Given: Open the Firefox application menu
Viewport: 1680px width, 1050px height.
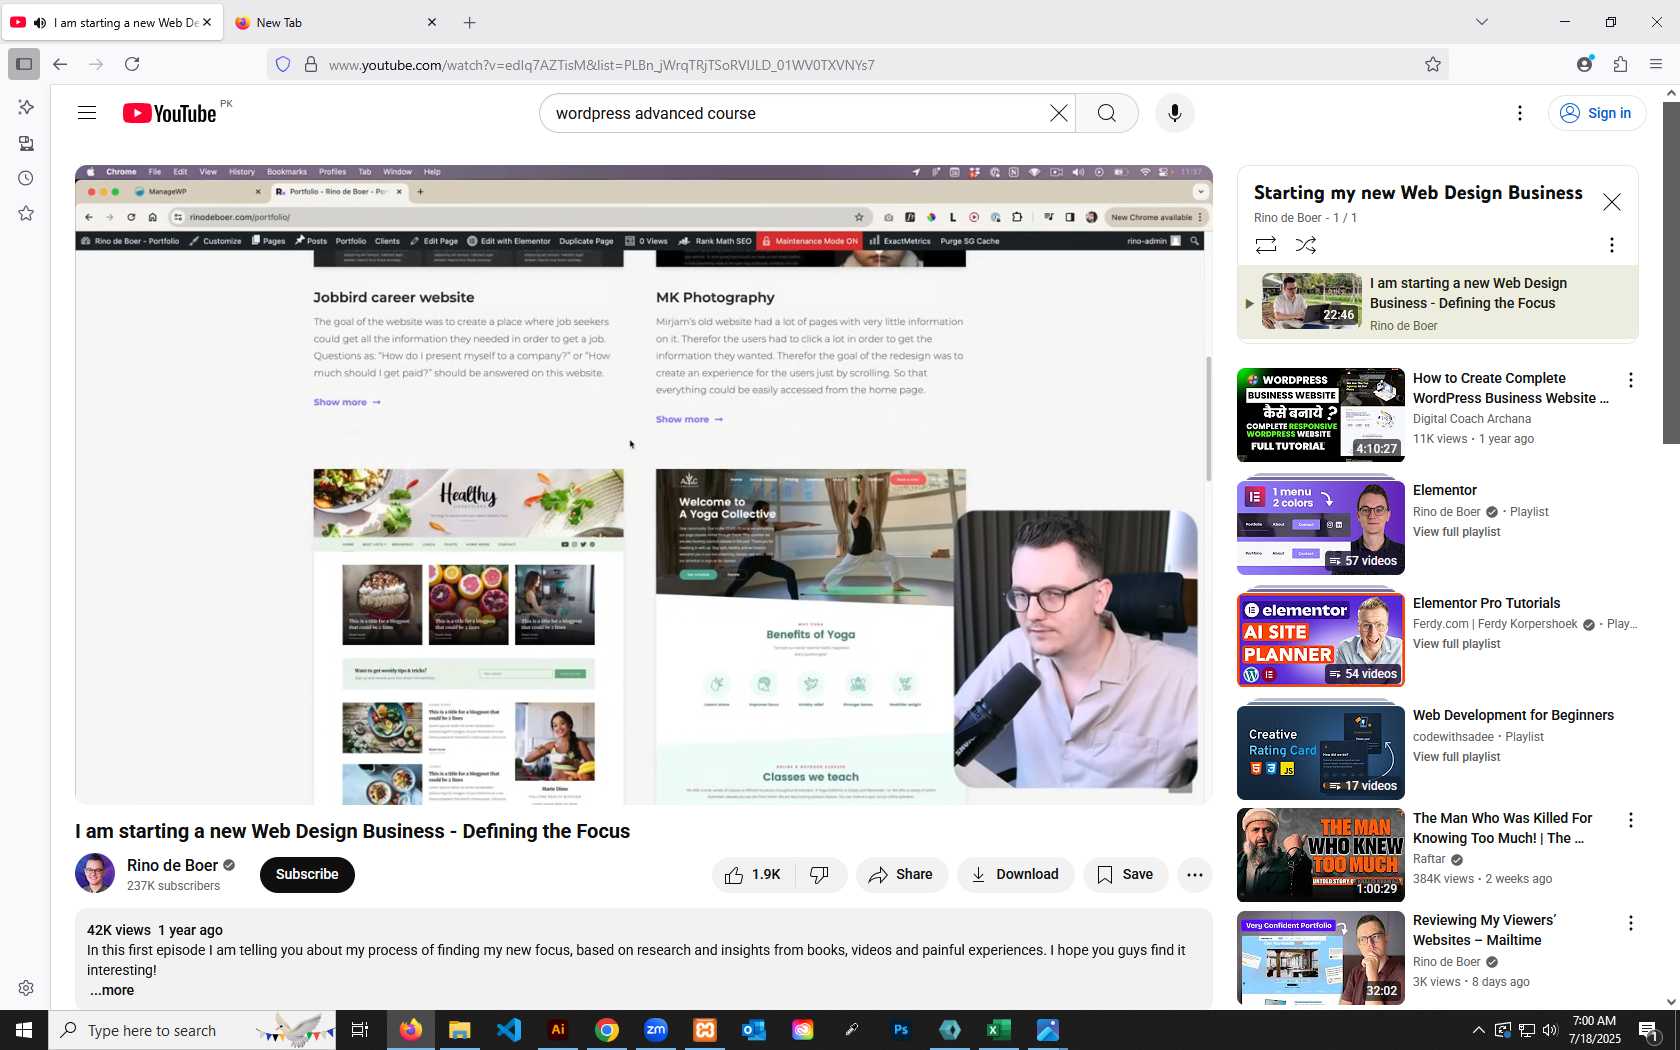Looking at the screenshot, I should point(1656,64).
